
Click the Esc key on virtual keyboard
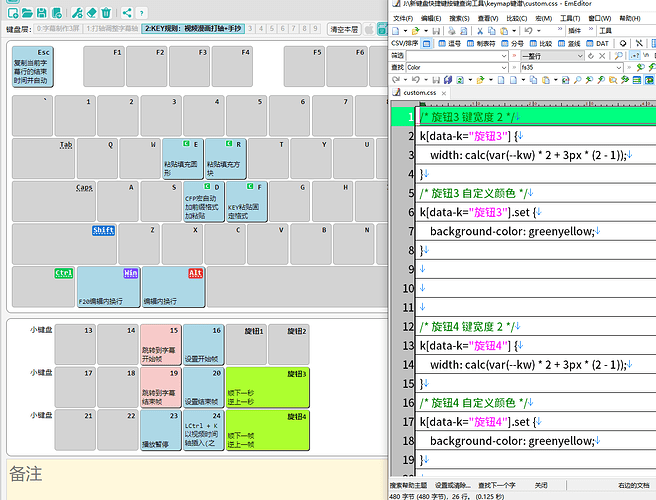point(33,65)
